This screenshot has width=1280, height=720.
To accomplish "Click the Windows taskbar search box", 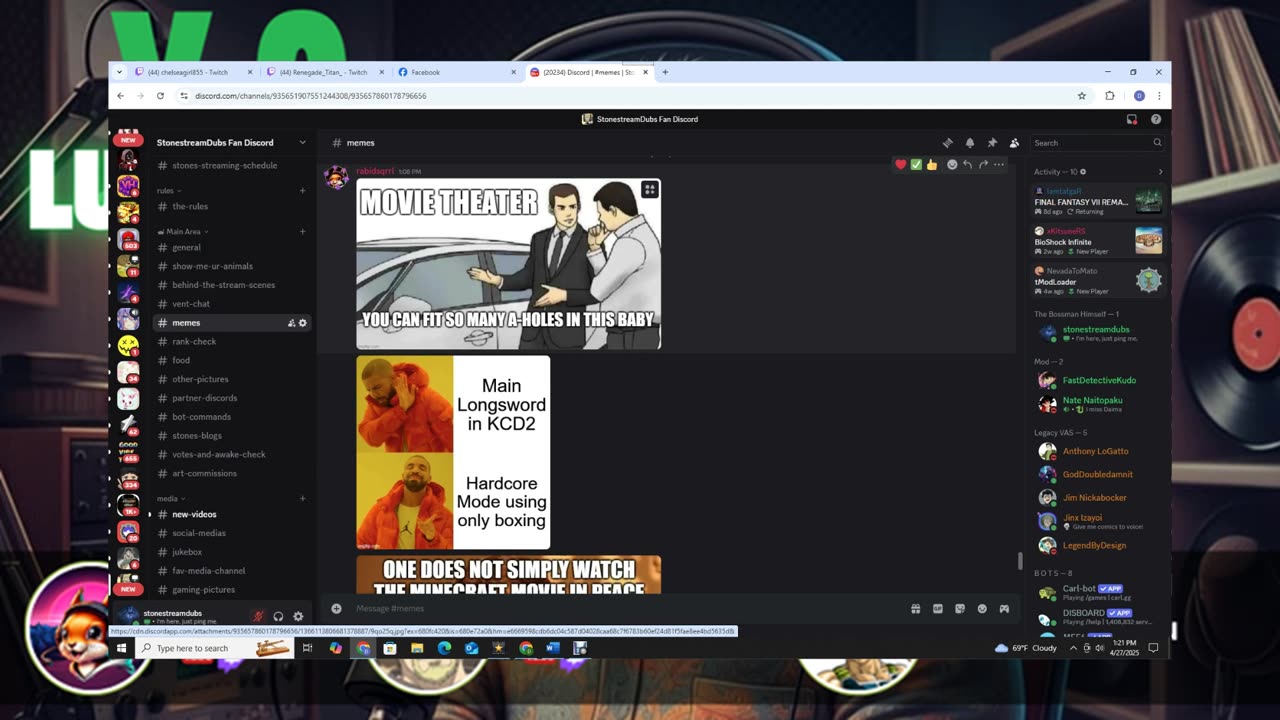I will (x=215, y=648).
